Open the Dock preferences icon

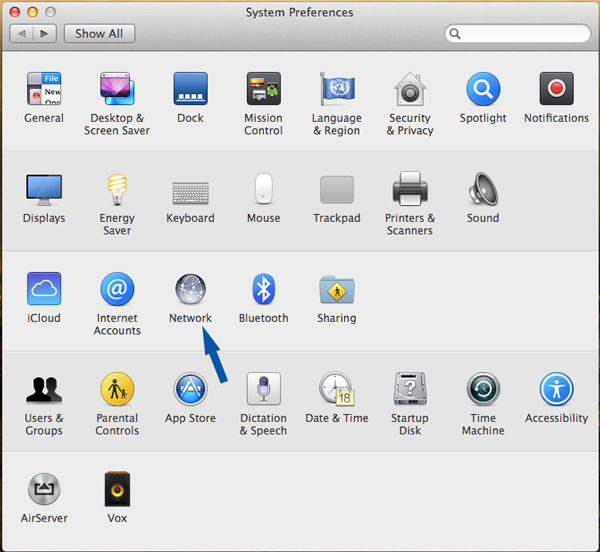[x=191, y=89]
